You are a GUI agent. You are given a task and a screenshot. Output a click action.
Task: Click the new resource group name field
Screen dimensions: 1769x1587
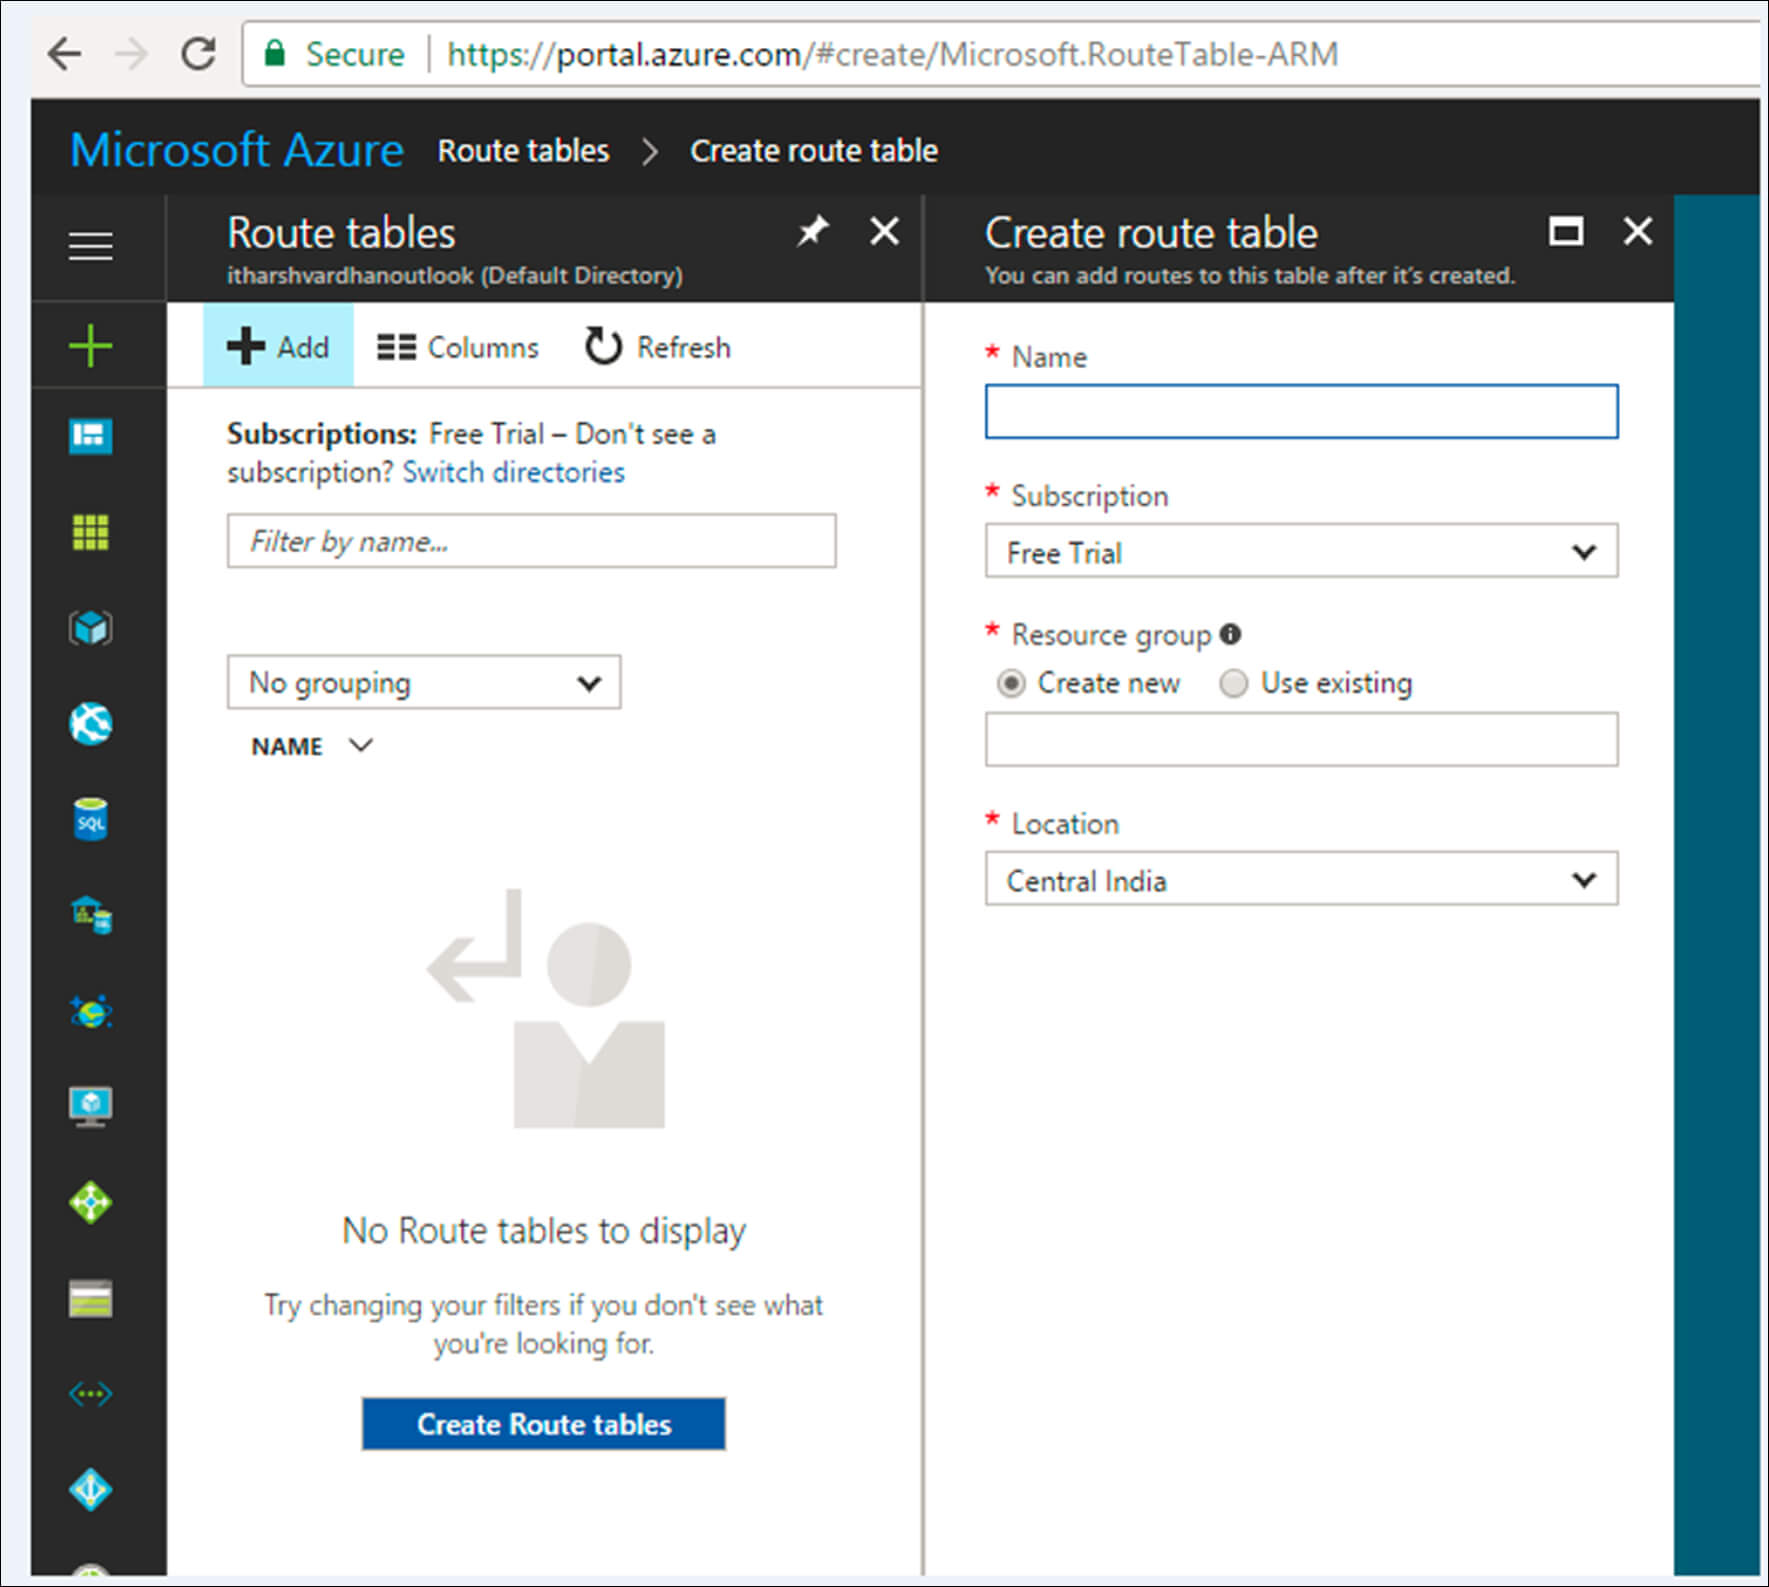[x=1301, y=740]
